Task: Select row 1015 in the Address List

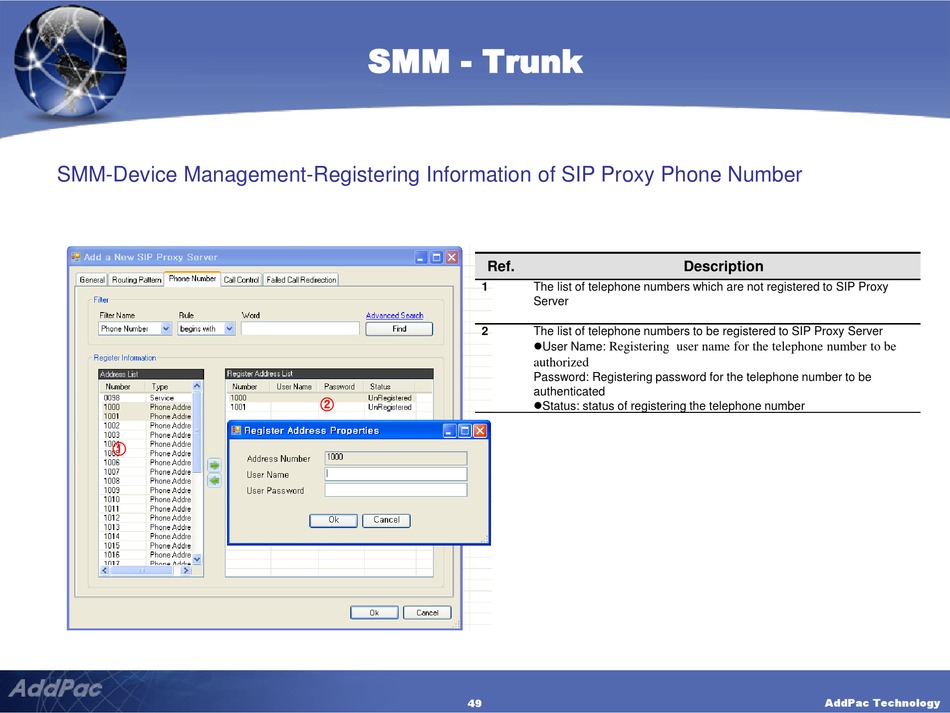Action: (x=146, y=546)
